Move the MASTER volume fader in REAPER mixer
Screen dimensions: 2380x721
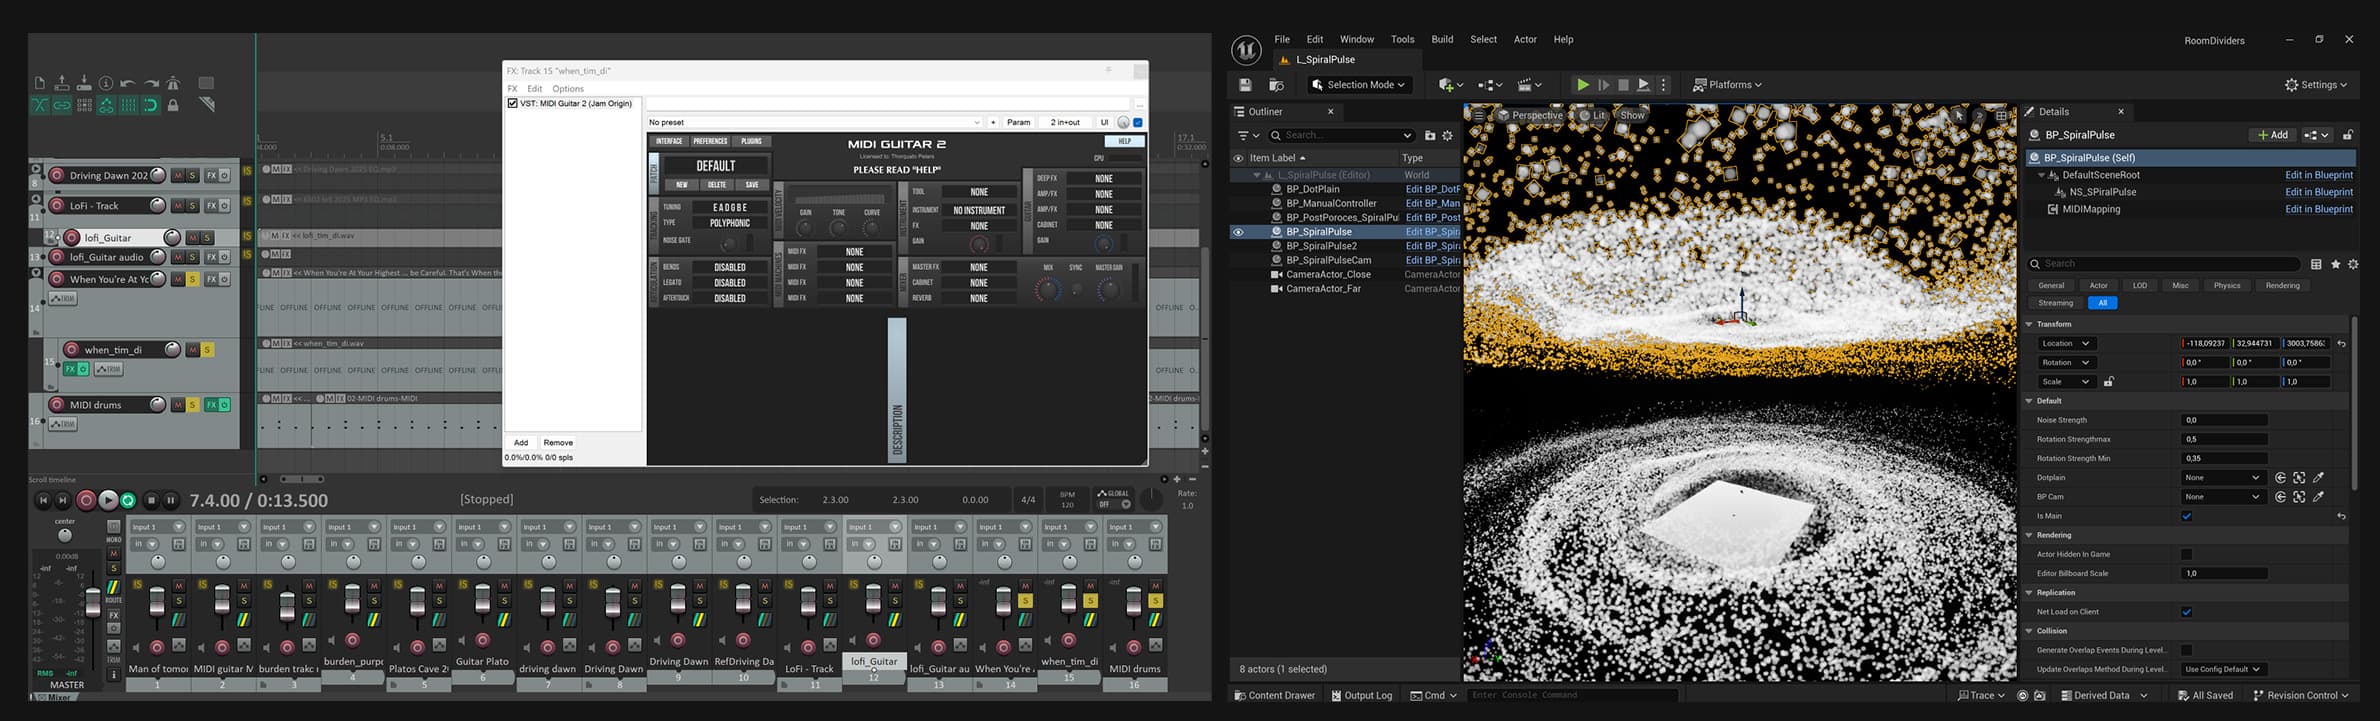93,601
